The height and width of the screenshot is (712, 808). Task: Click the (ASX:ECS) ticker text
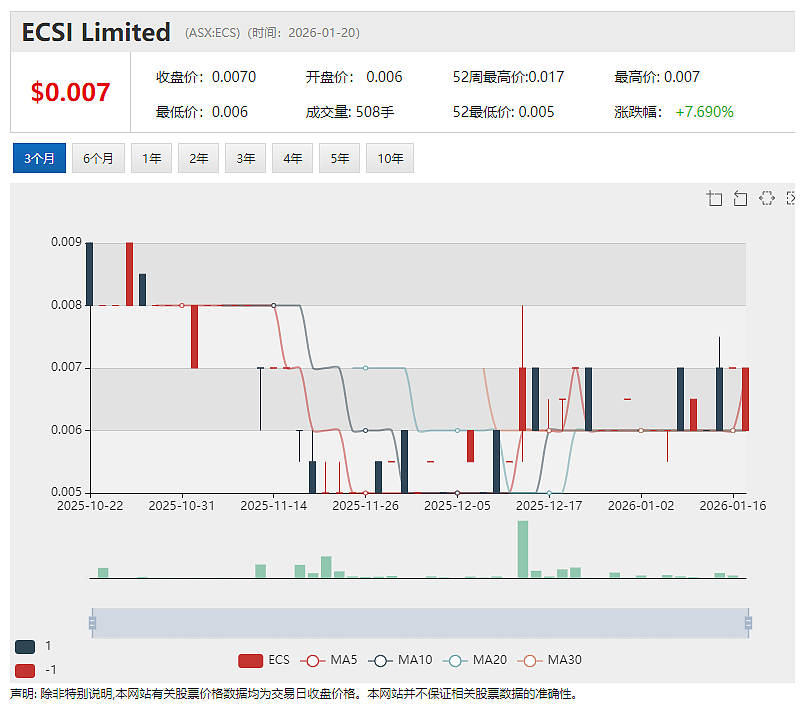pos(212,33)
